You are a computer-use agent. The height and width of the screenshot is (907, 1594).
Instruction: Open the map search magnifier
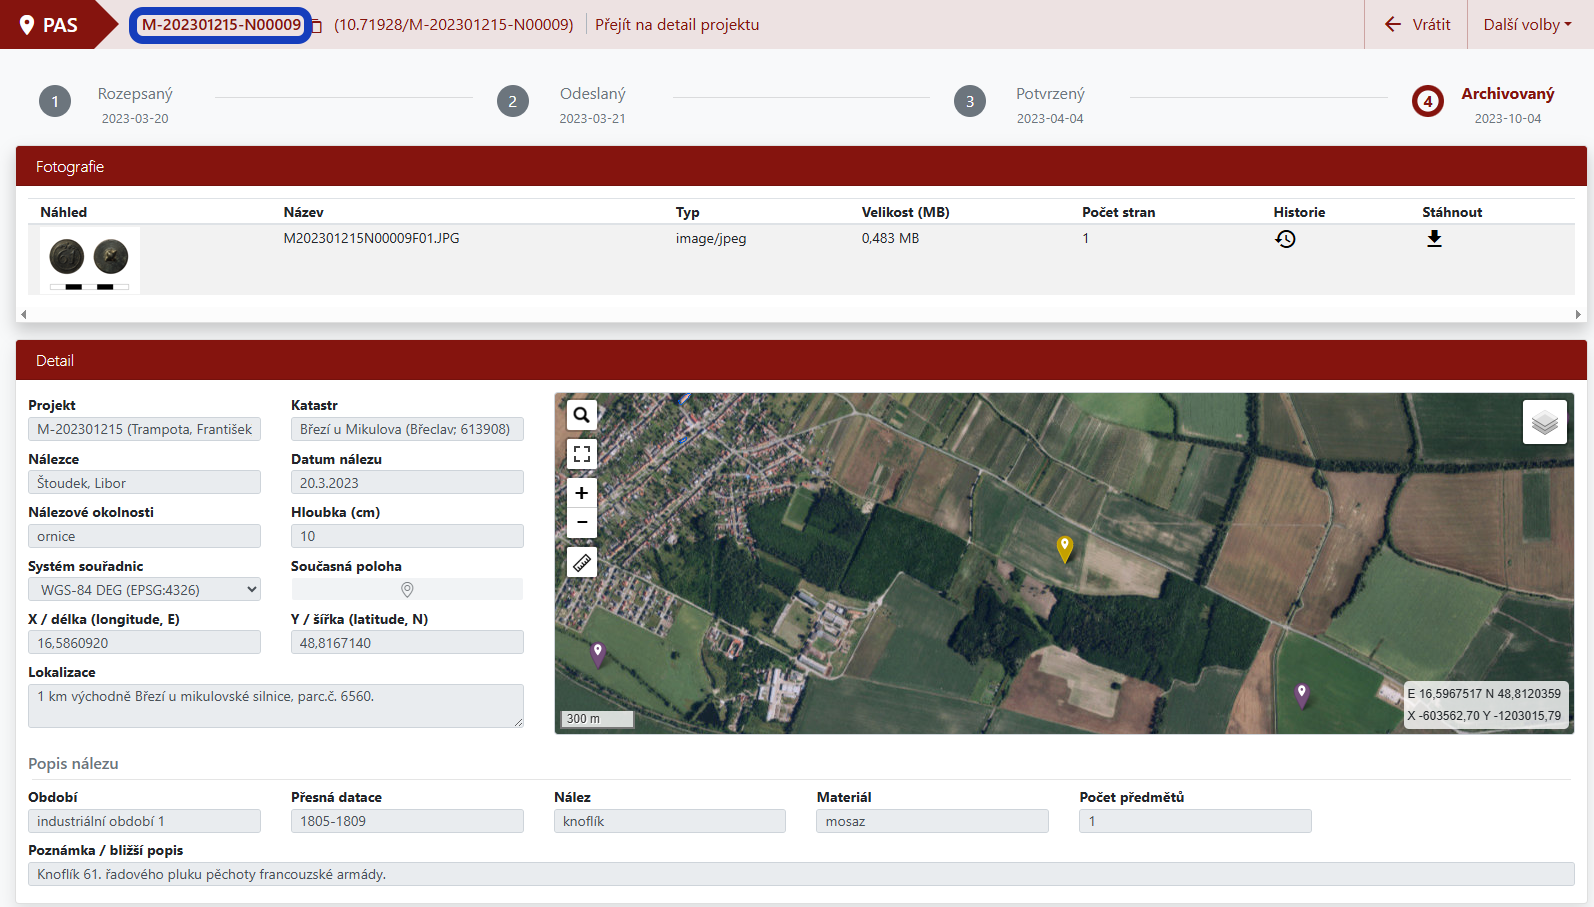[x=582, y=415]
